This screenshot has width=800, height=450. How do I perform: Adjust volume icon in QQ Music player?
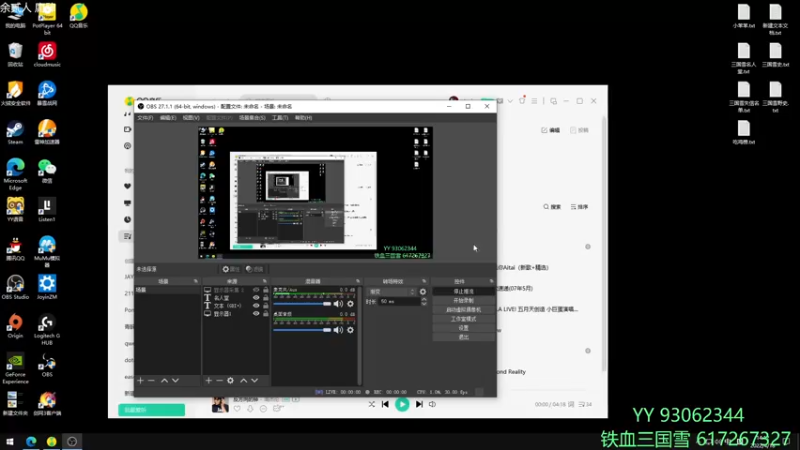tap(433, 404)
